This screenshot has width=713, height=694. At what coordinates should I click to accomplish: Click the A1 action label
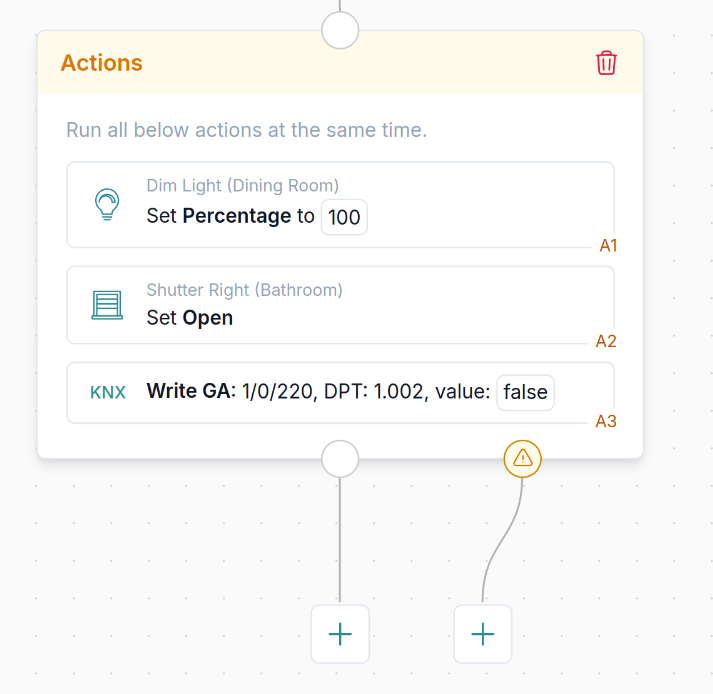click(608, 245)
